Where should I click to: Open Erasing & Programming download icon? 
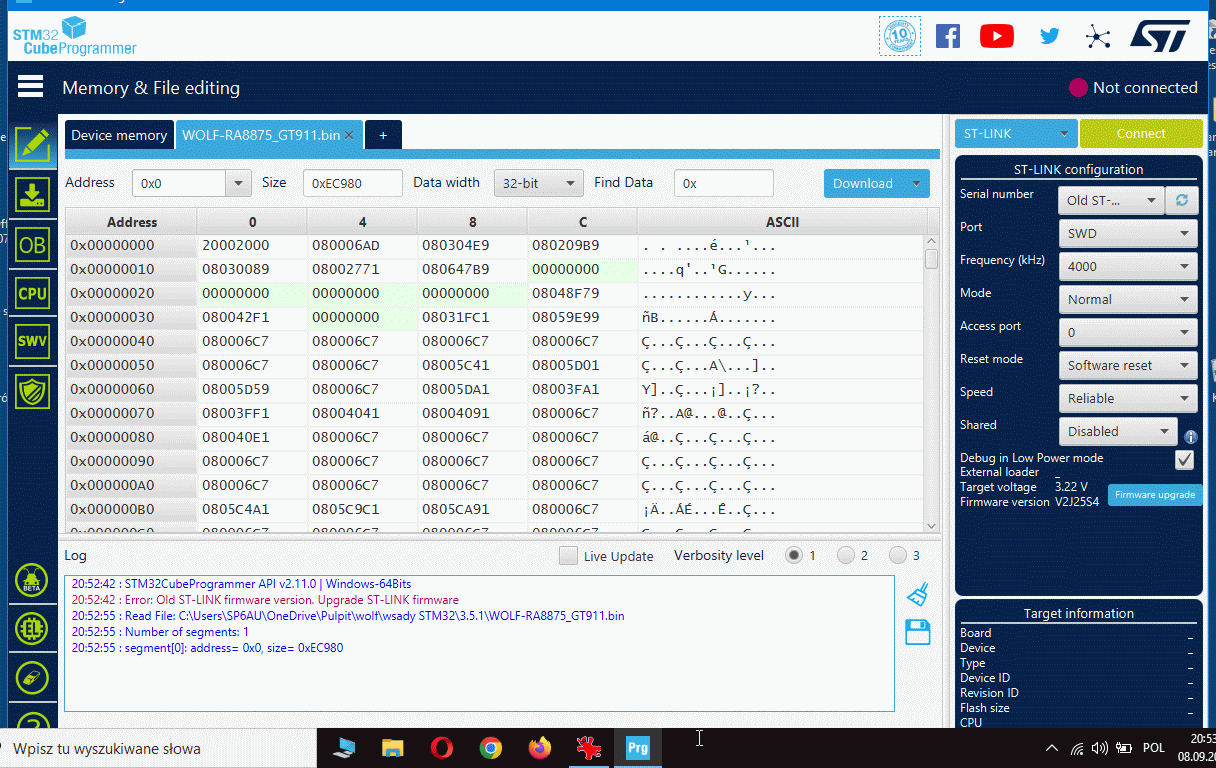(x=32, y=194)
